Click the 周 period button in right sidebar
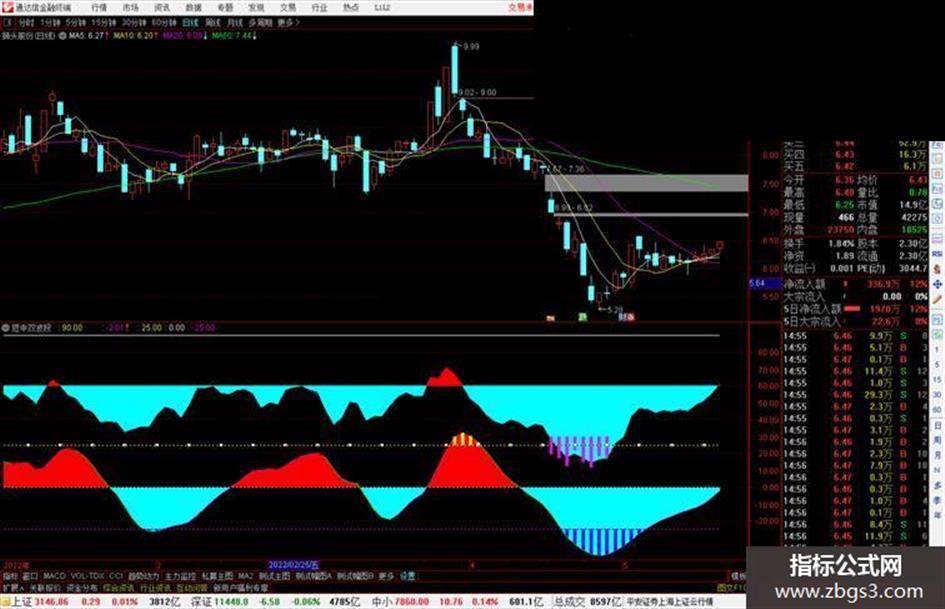The width and height of the screenshot is (945, 609). click(x=937, y=441)
